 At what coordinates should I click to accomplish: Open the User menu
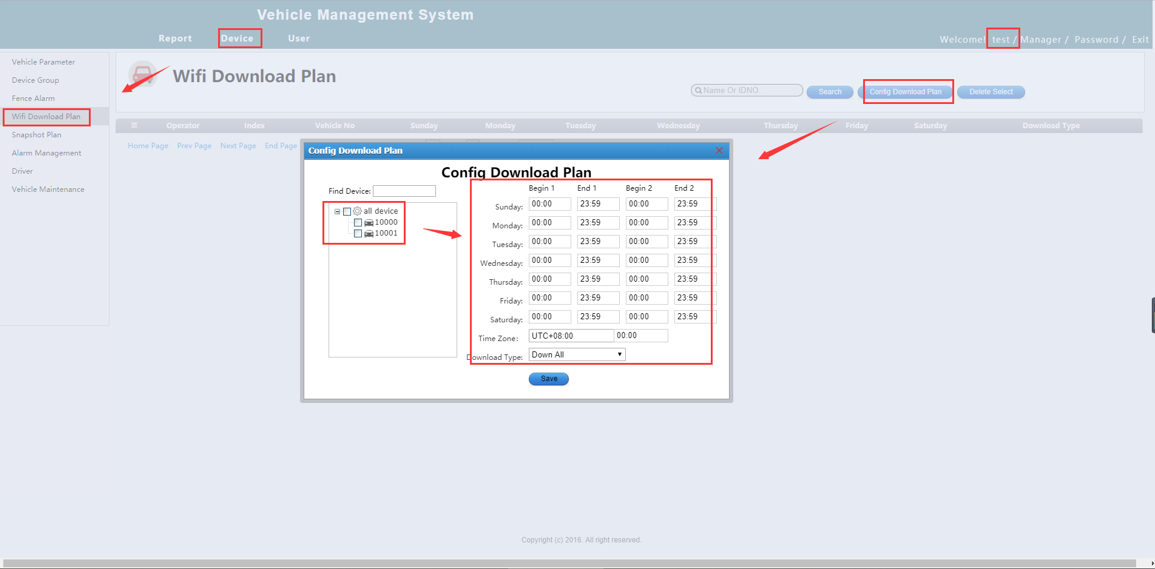click(299, 38)
